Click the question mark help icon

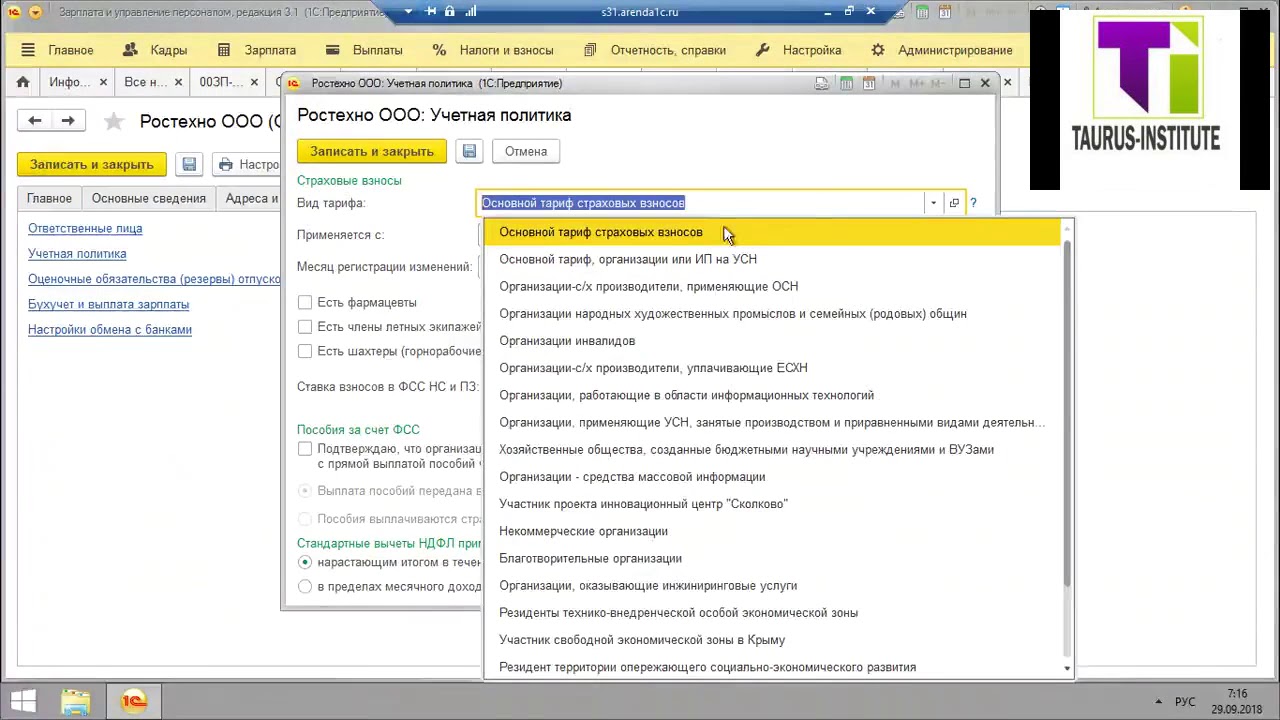[x=973, y=203]
